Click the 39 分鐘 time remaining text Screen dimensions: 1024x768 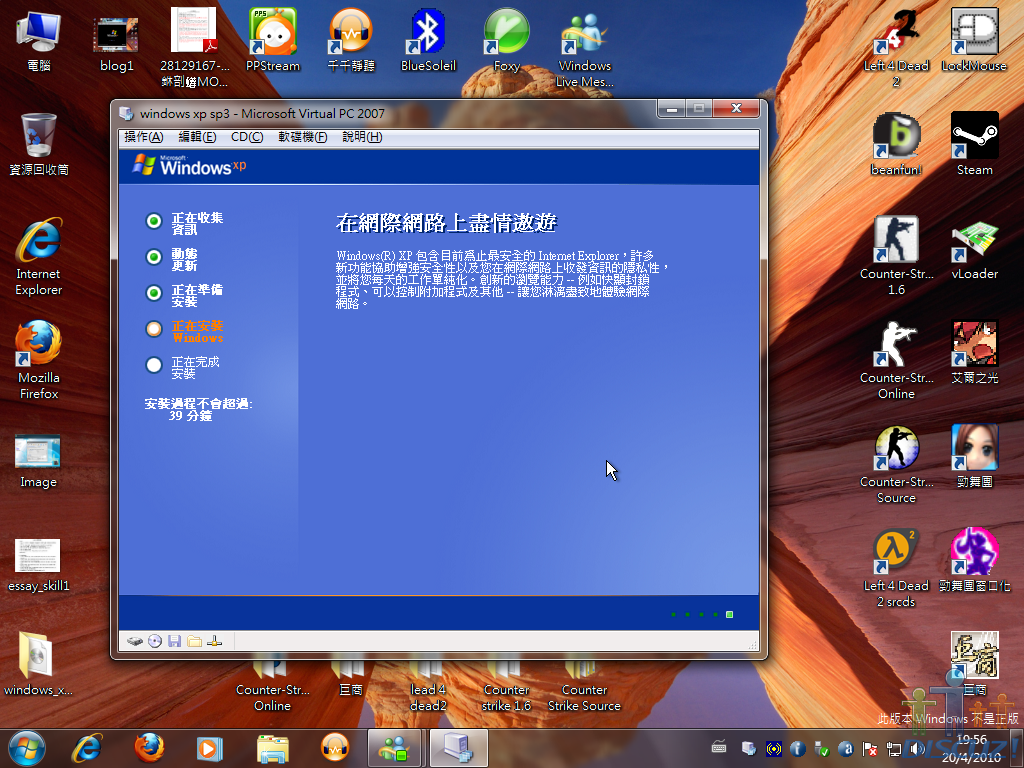191,416
